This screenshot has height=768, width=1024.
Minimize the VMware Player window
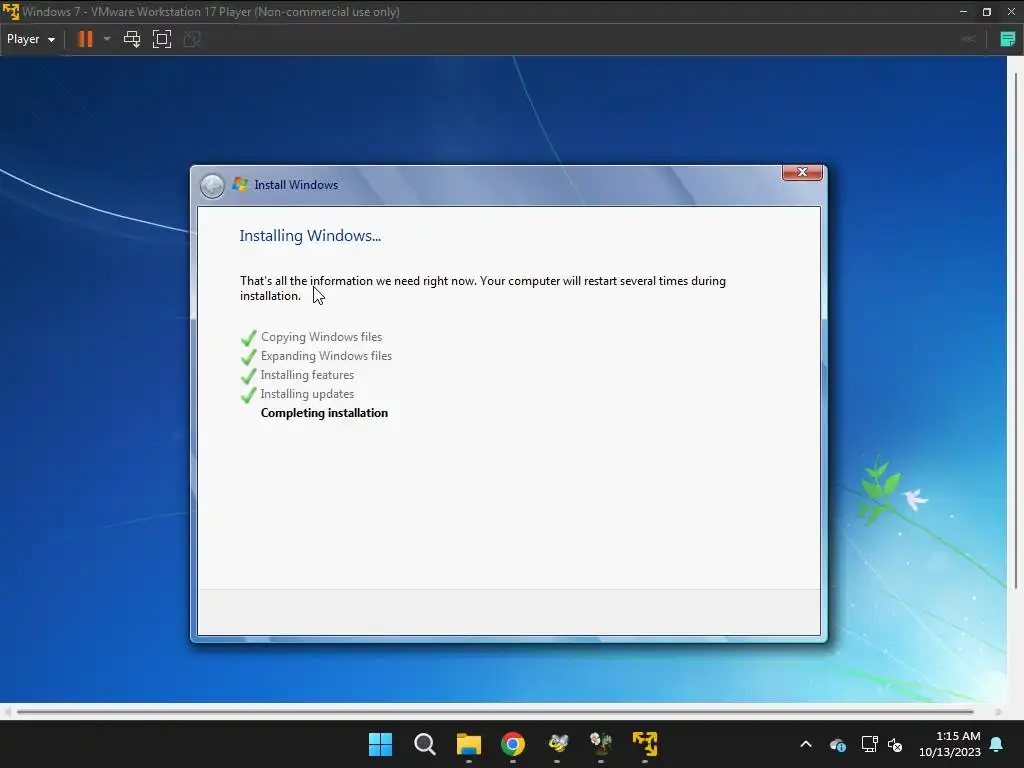pyautogui.click(x=963, y=12)
